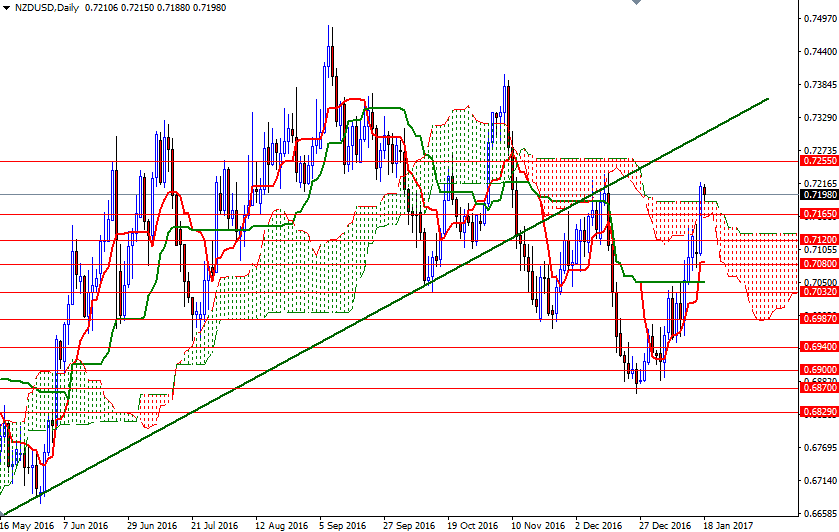This screenshot has width=839, height=532.
Task: Click the 0.66585 price axis value
Action: (x=820, y=514)
